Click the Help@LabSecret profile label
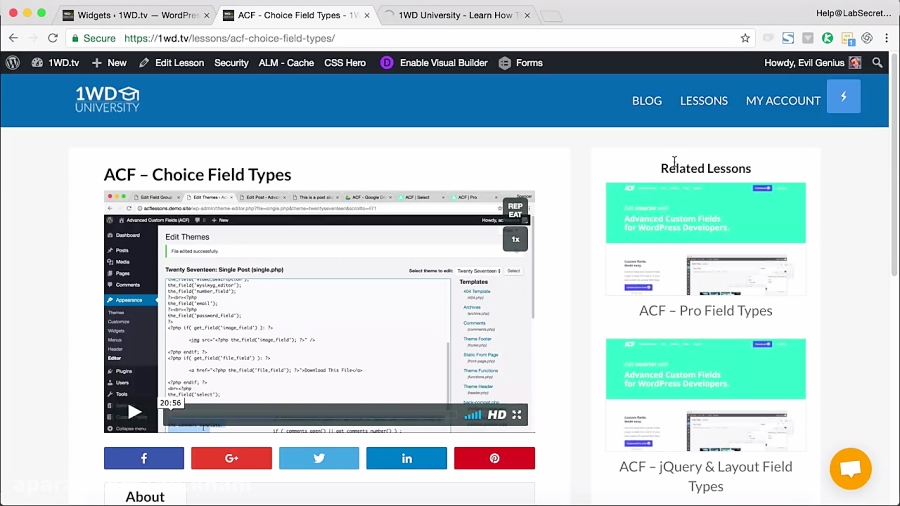 pos(853,13)
